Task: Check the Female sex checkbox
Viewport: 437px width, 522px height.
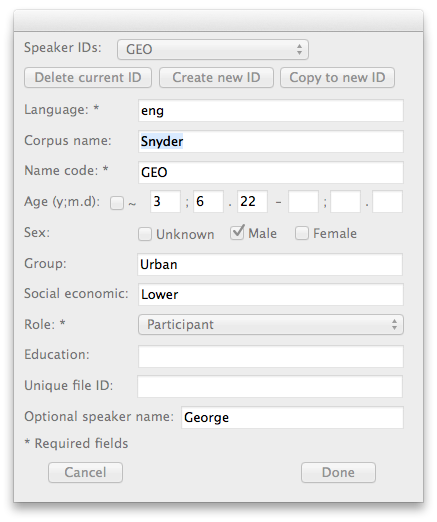Action: (302, 233)
